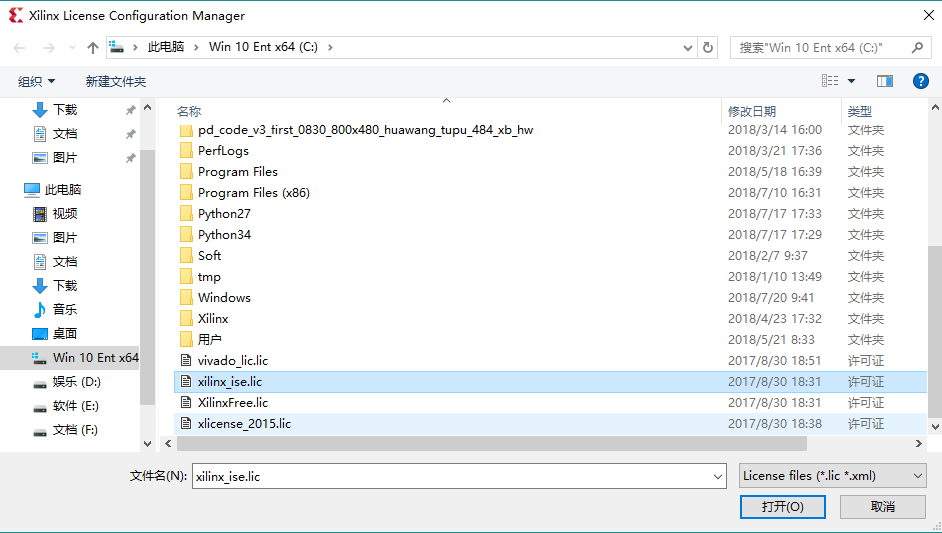Select the Soft folder icon
942x533 pixels.
[x=186, y=256]
